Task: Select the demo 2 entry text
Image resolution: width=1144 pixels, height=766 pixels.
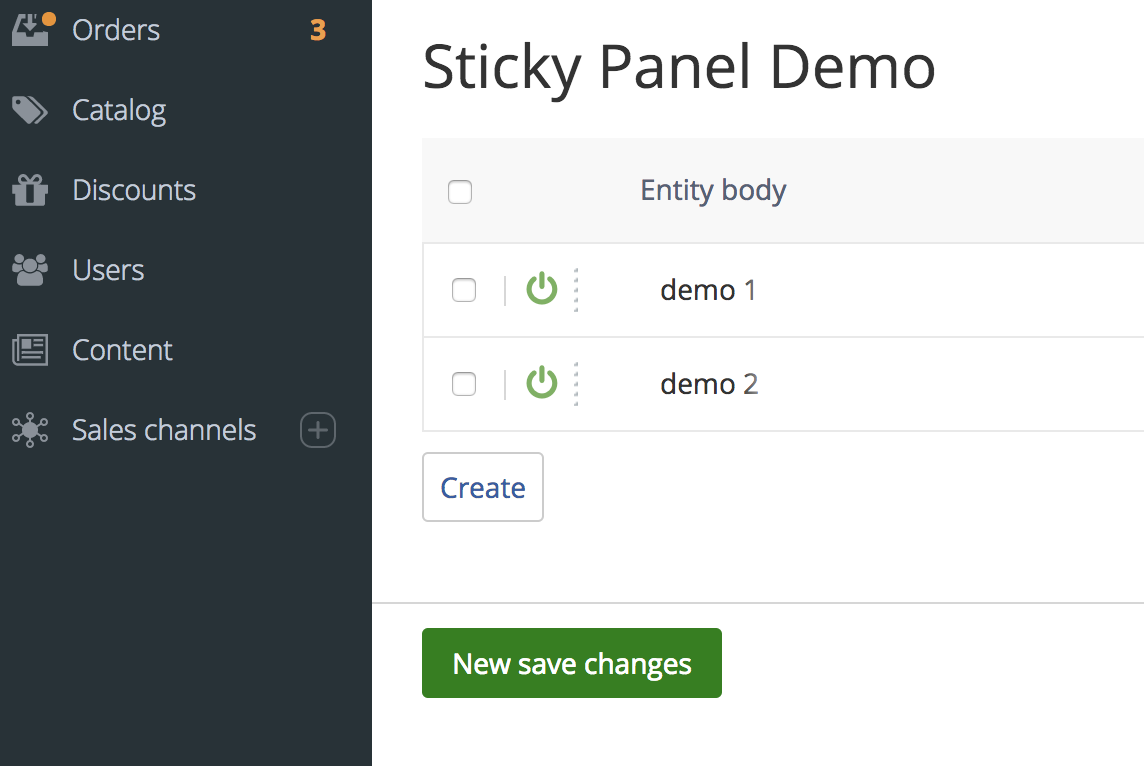Action: (709, 384)
